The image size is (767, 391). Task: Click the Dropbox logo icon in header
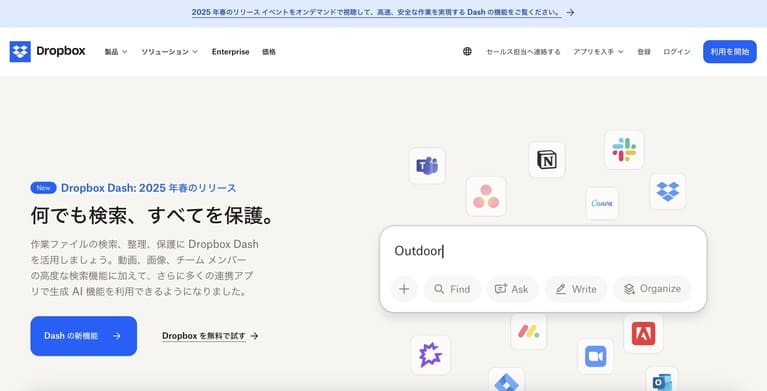tap(20, 51)
